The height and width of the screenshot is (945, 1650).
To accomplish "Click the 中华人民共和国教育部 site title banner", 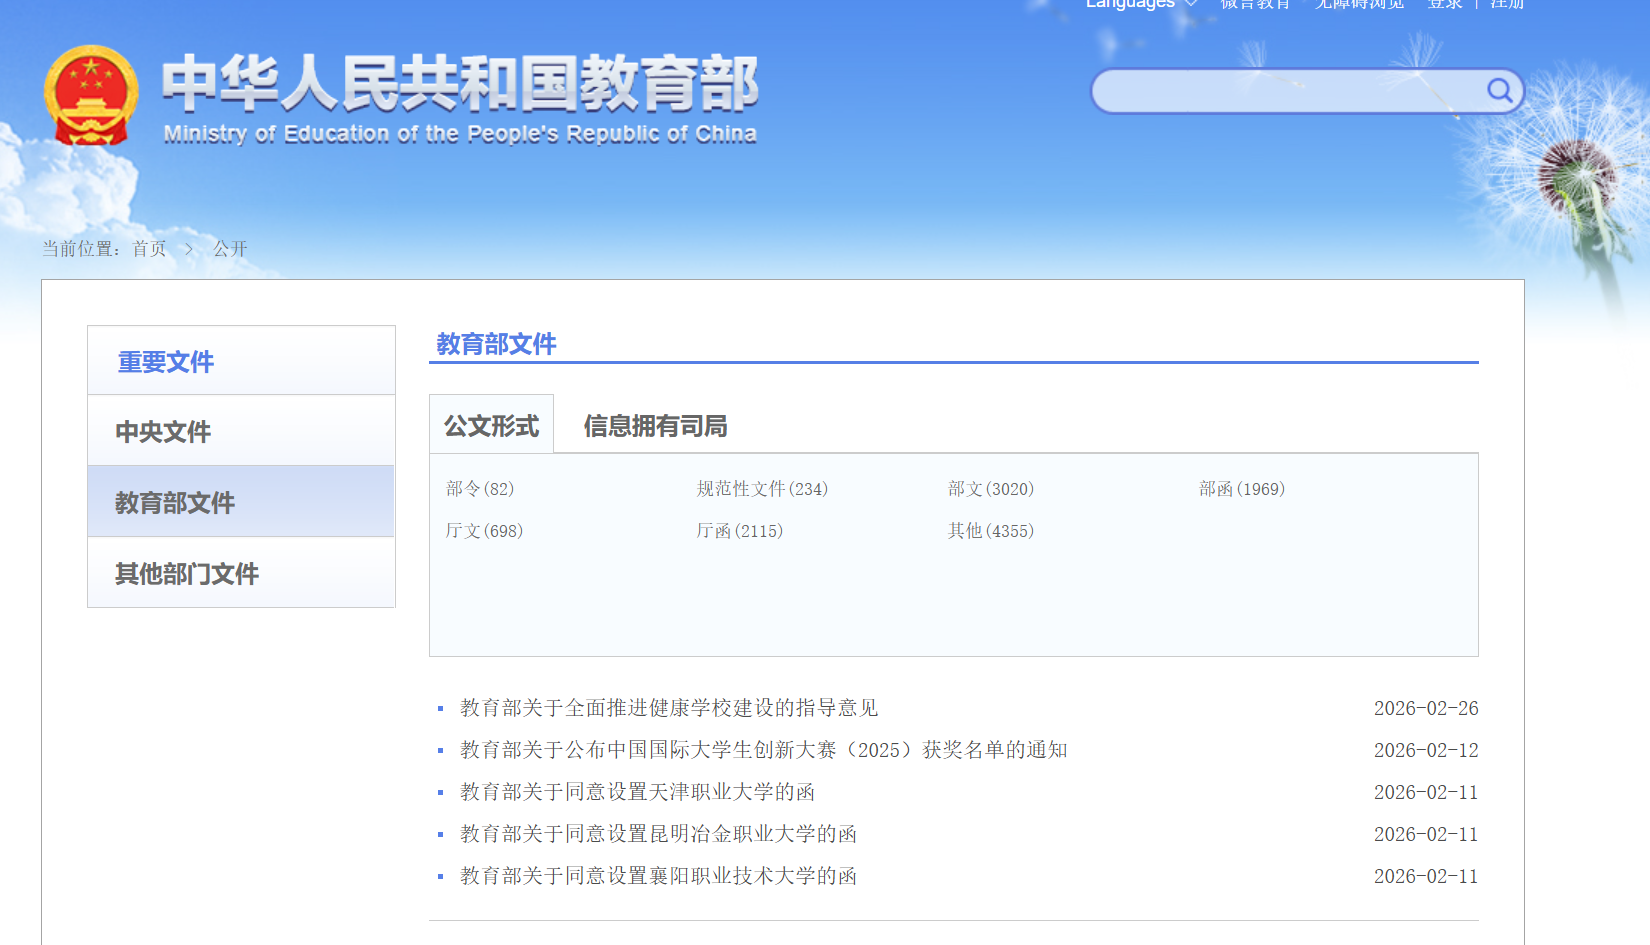I will 460,98.
